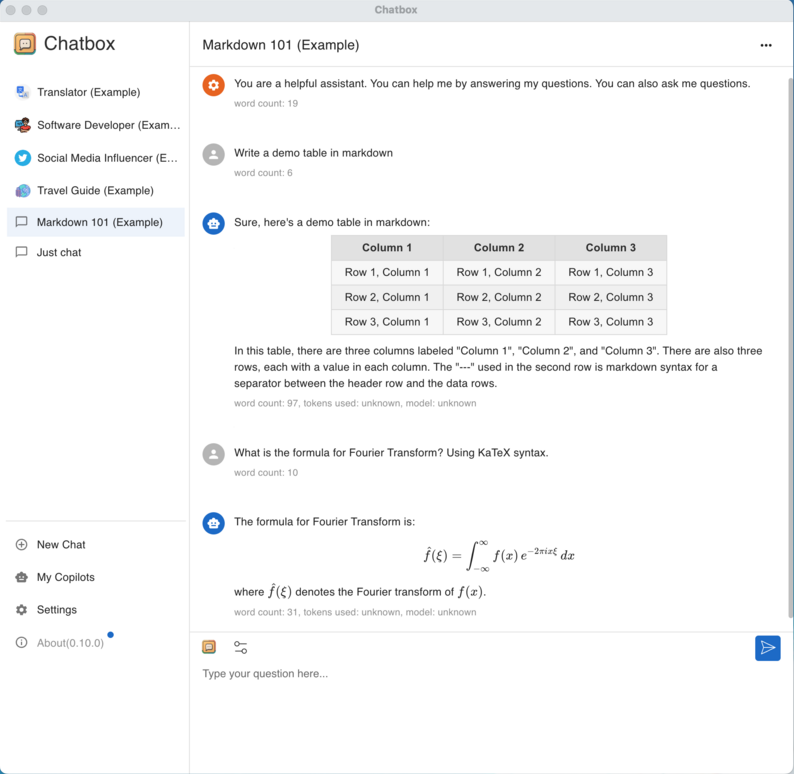Click the user avatar beside Fourier question
The image size is (794, 774).
pos(214,454)
